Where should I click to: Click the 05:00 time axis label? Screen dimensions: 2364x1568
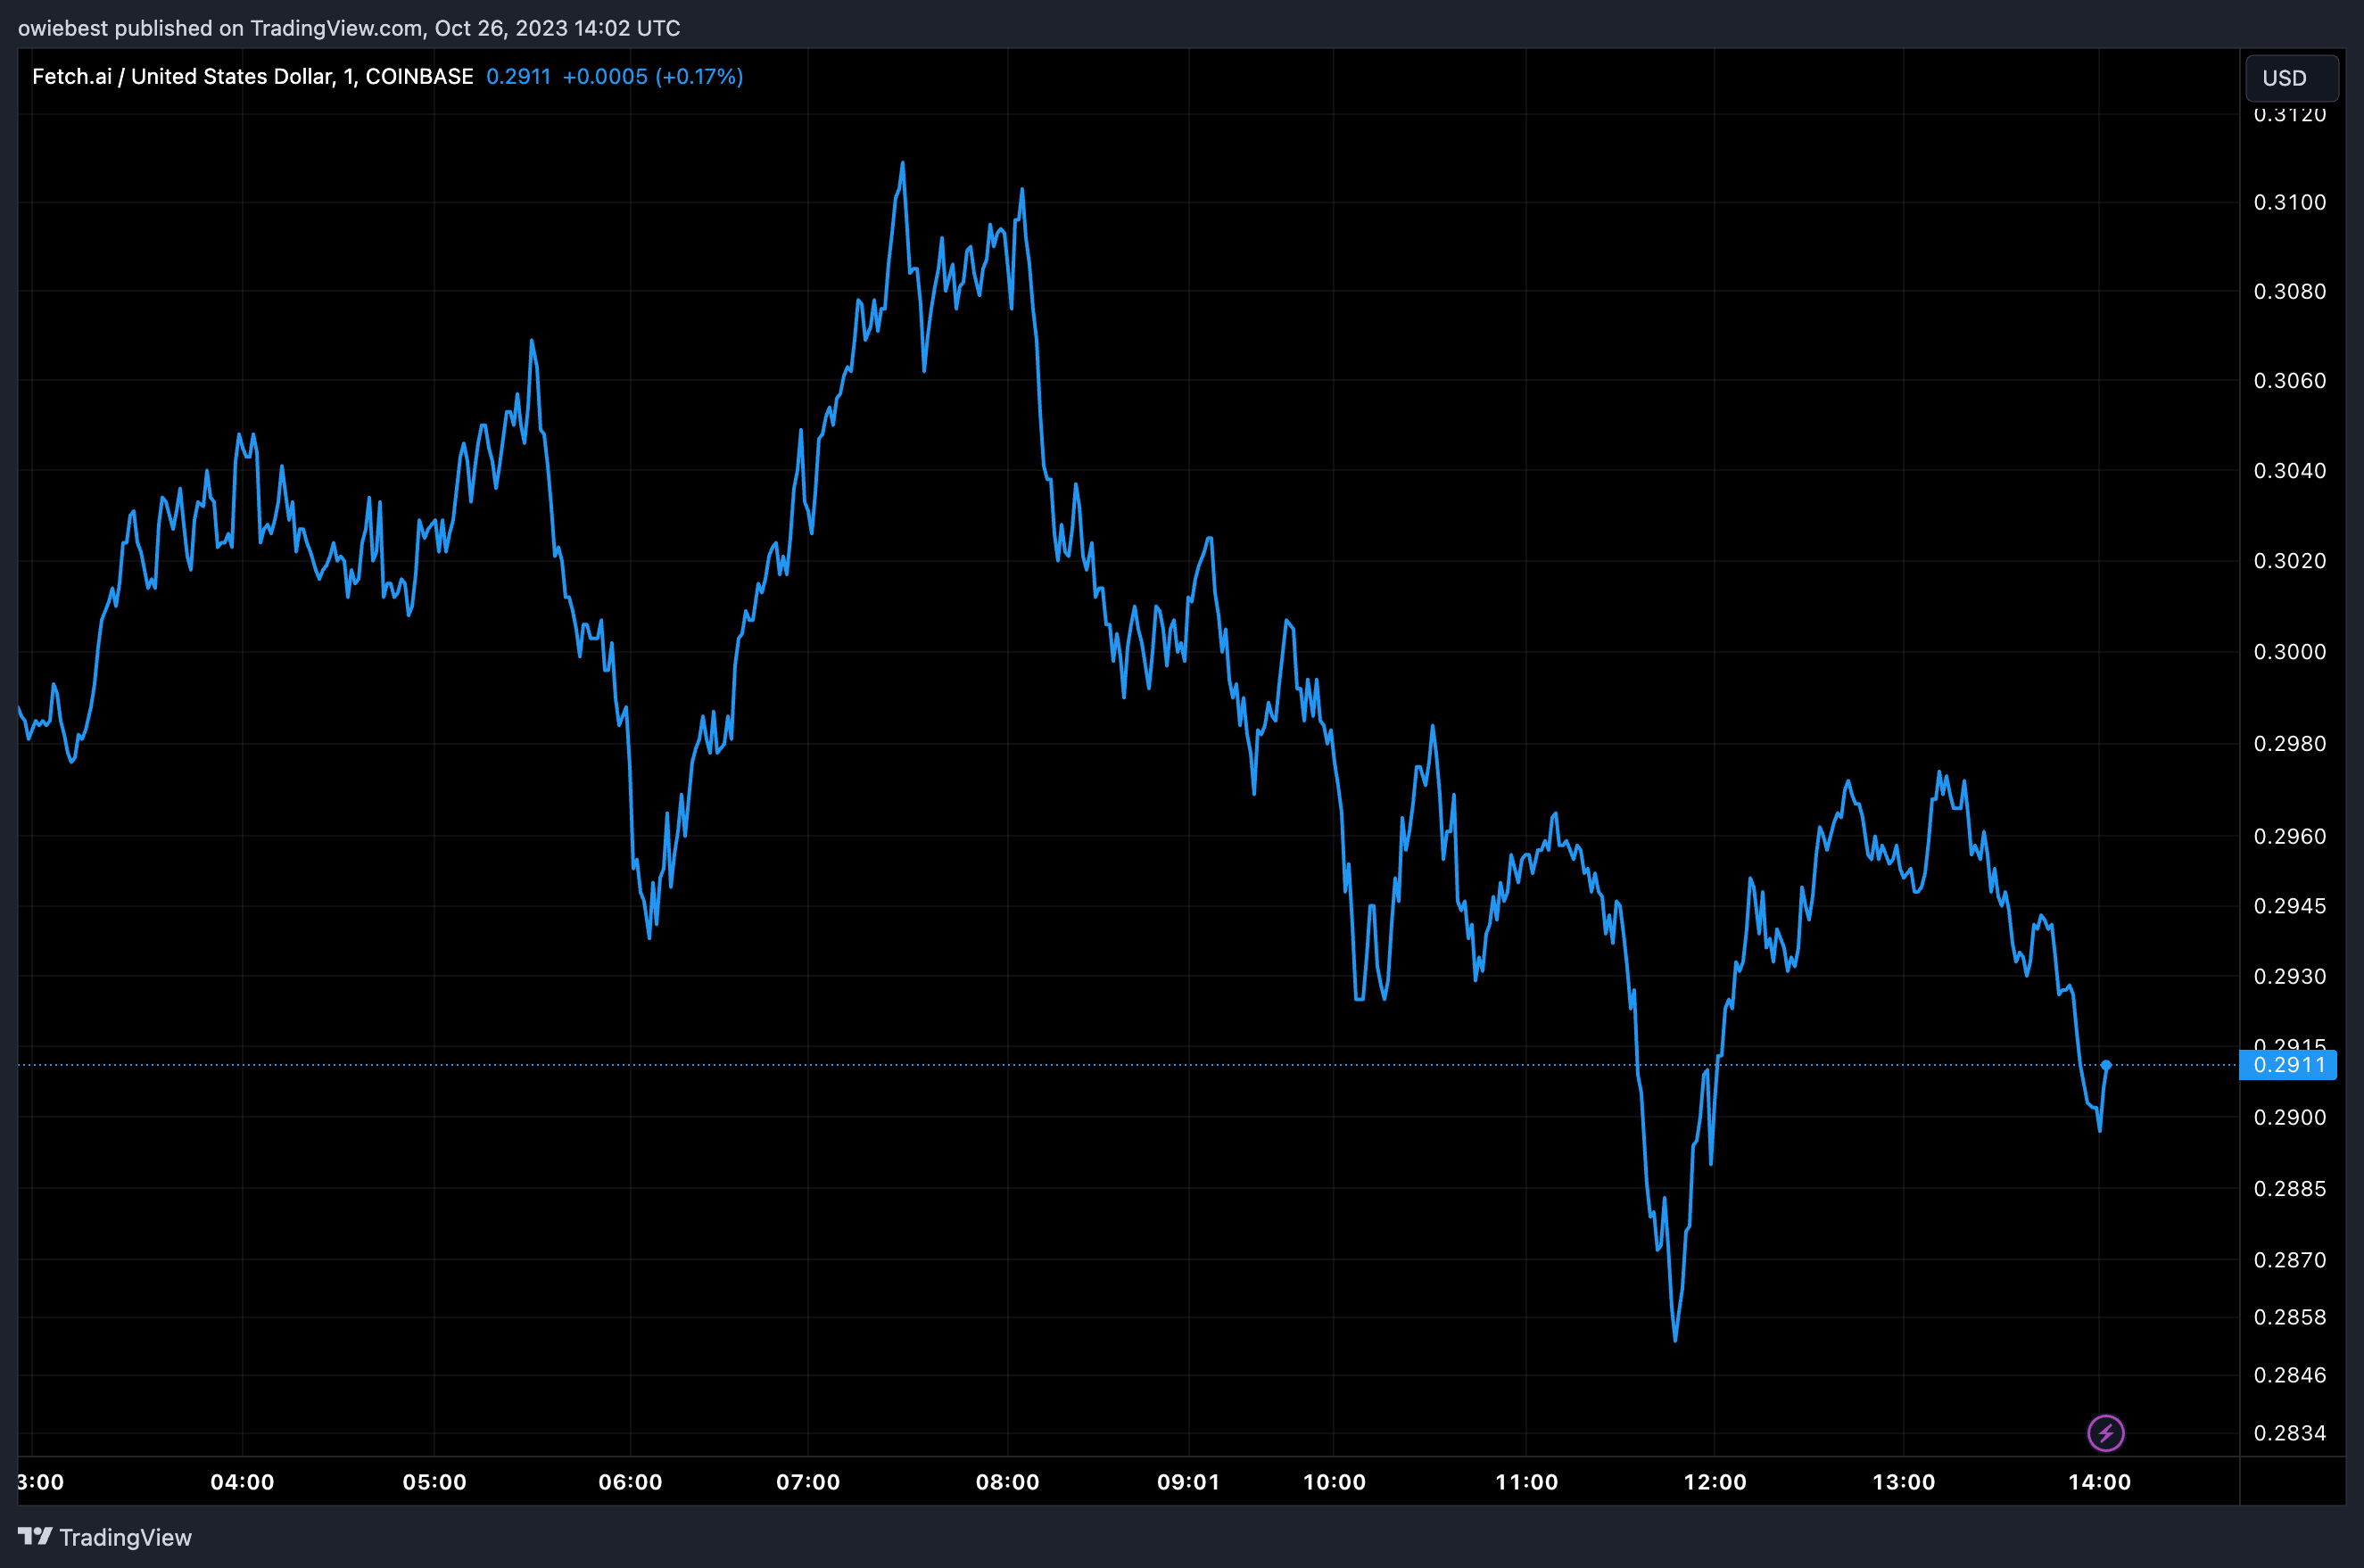click(434, 1482)
